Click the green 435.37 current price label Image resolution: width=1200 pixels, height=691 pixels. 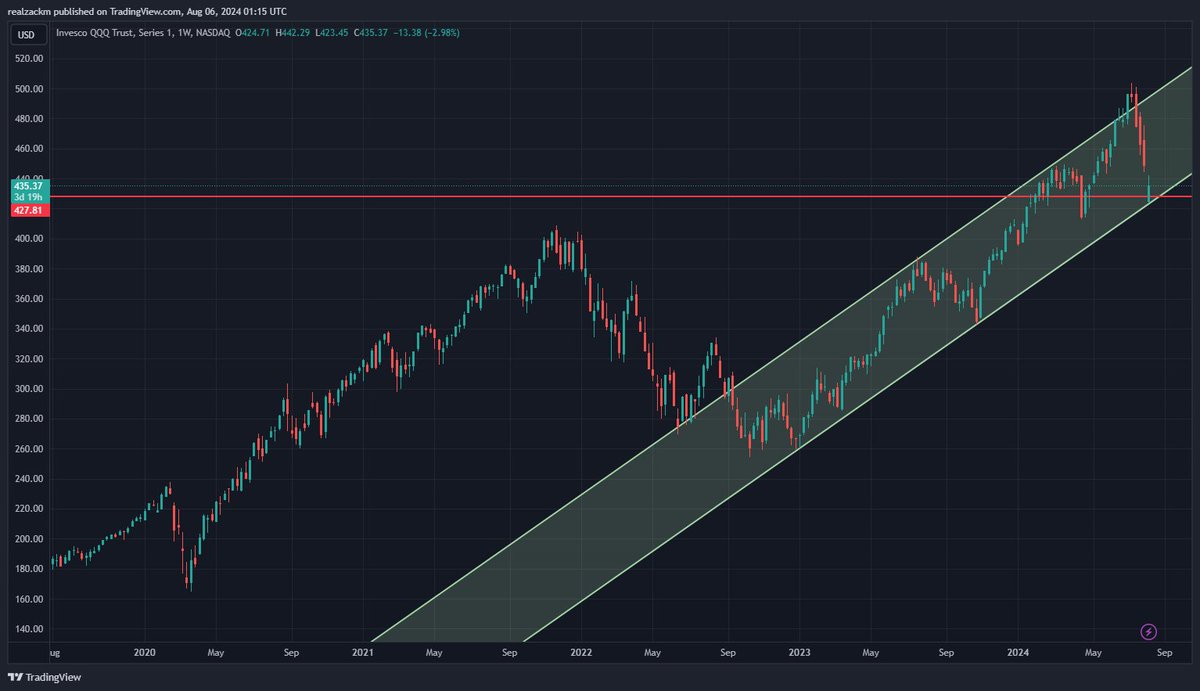[x=28, y=186]
